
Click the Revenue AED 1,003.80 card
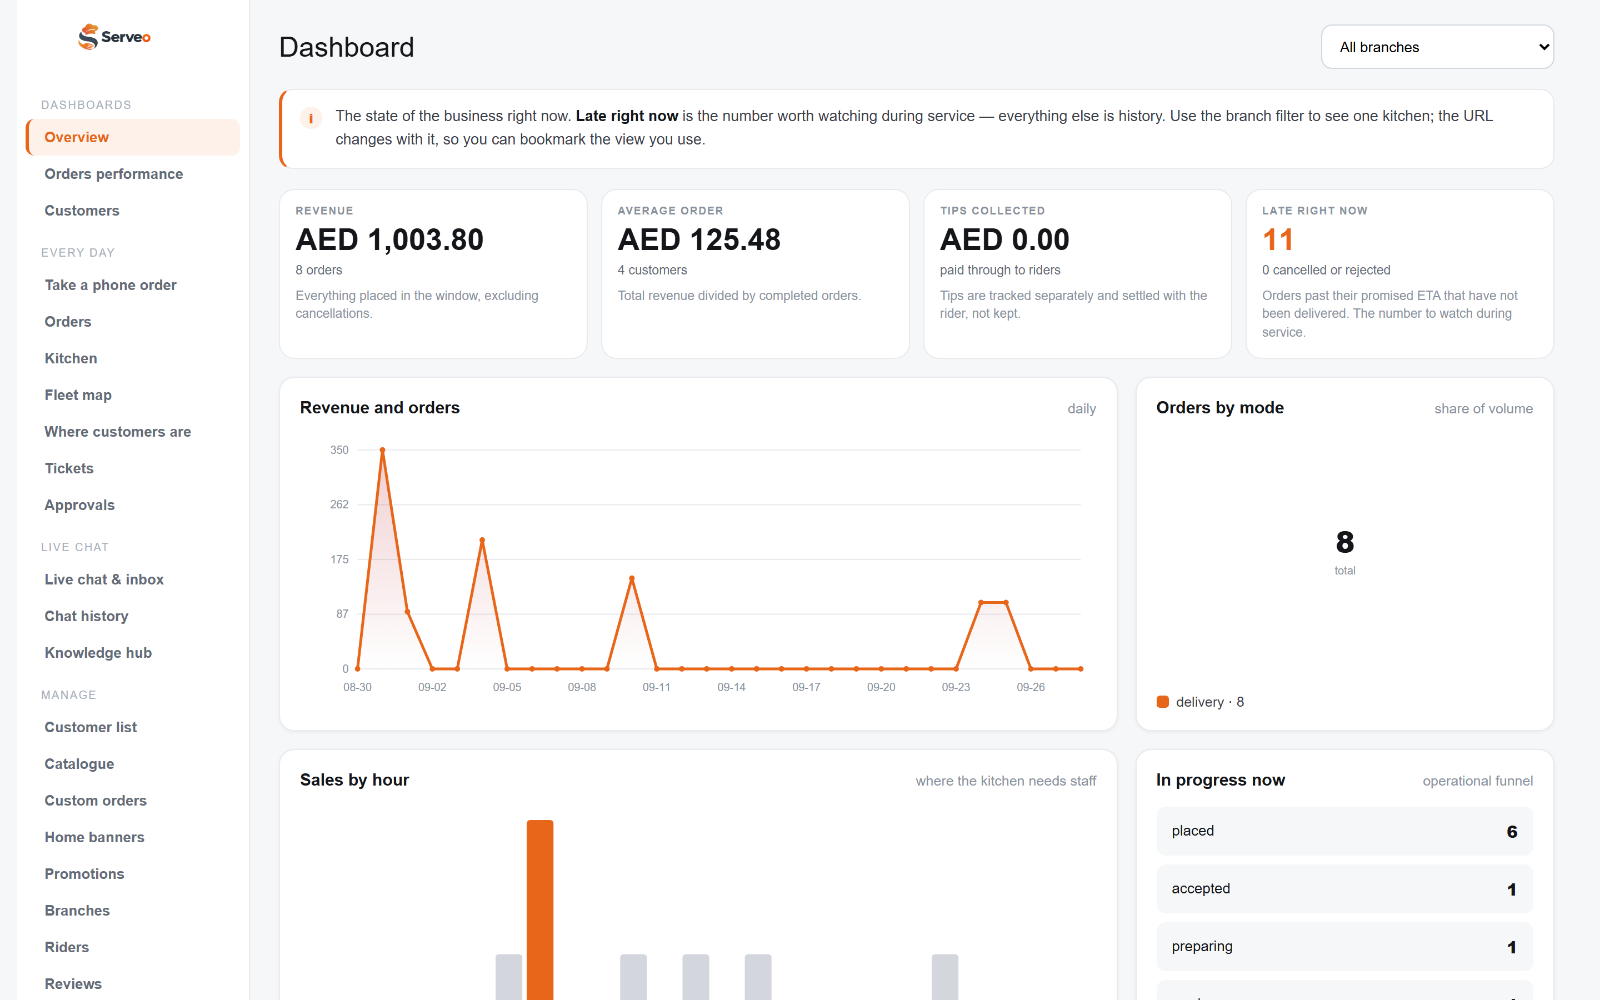point(433,274)
